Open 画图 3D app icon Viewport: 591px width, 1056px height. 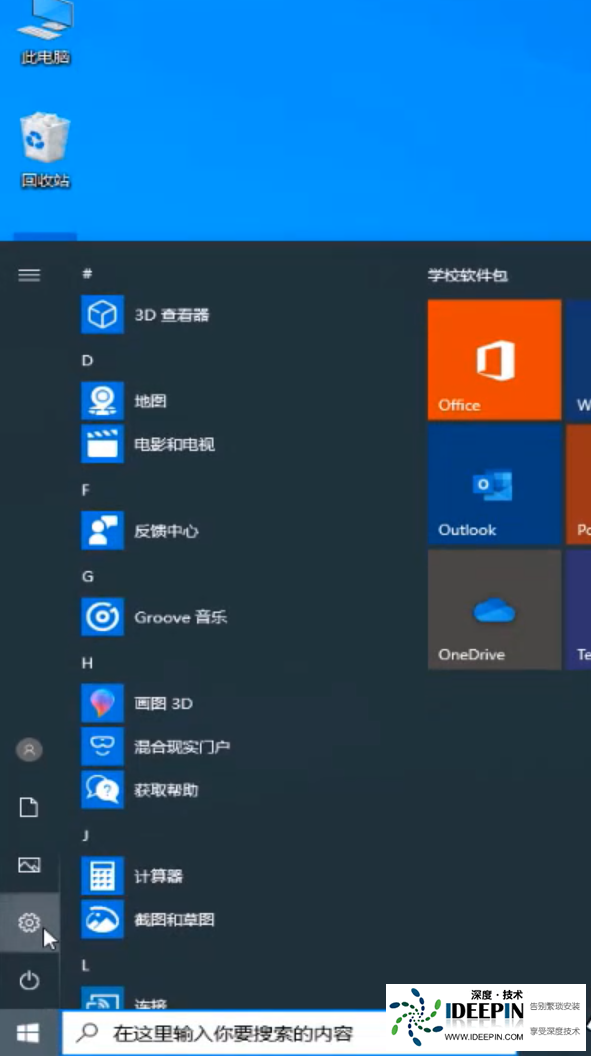point(102,703)
